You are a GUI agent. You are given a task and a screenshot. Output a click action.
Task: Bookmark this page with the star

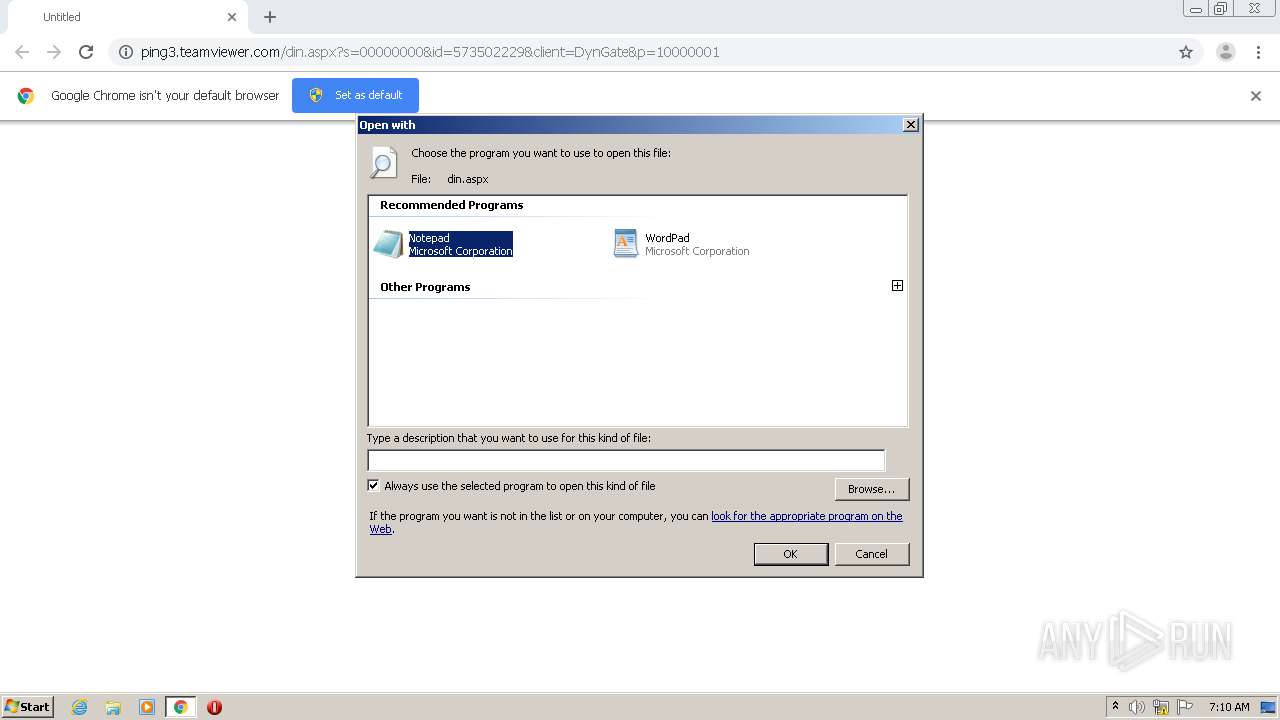tap(1186, 52)
